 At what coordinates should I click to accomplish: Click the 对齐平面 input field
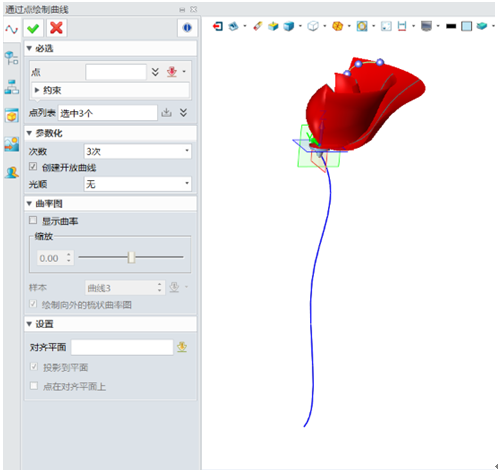coord(122,347)
